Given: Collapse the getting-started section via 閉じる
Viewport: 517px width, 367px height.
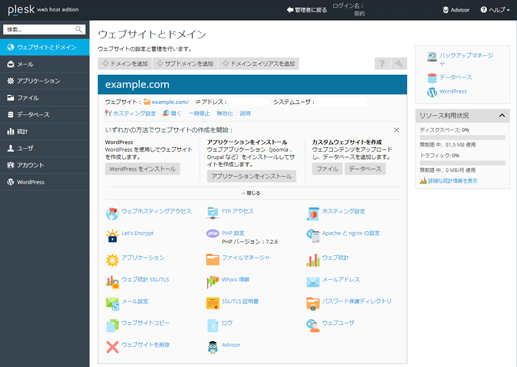Looking at the screenshot, I should point(251,193).
